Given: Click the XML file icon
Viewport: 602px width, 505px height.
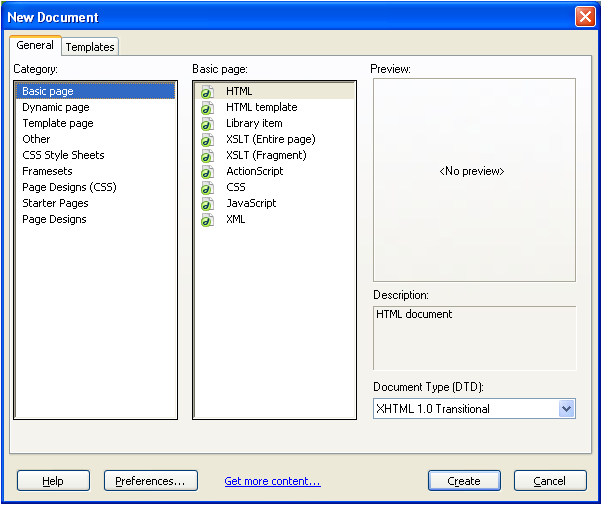Looking at the screenshot, I should tap(207, 220).
